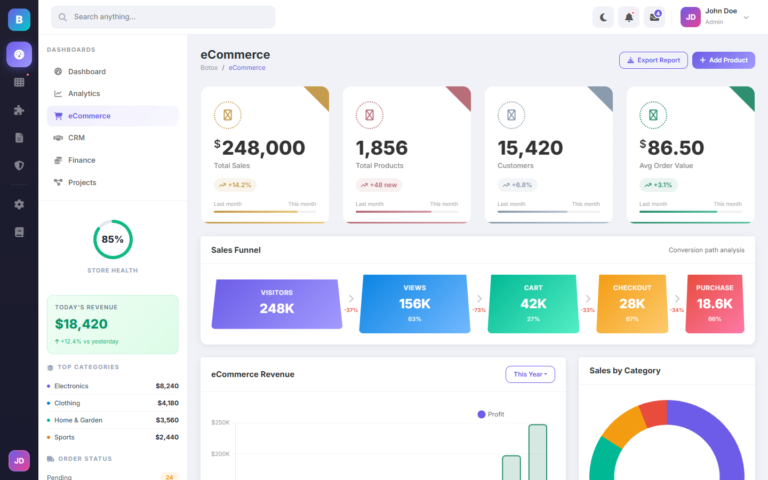Select Visitors 248K funnel stage

[277, 304]
